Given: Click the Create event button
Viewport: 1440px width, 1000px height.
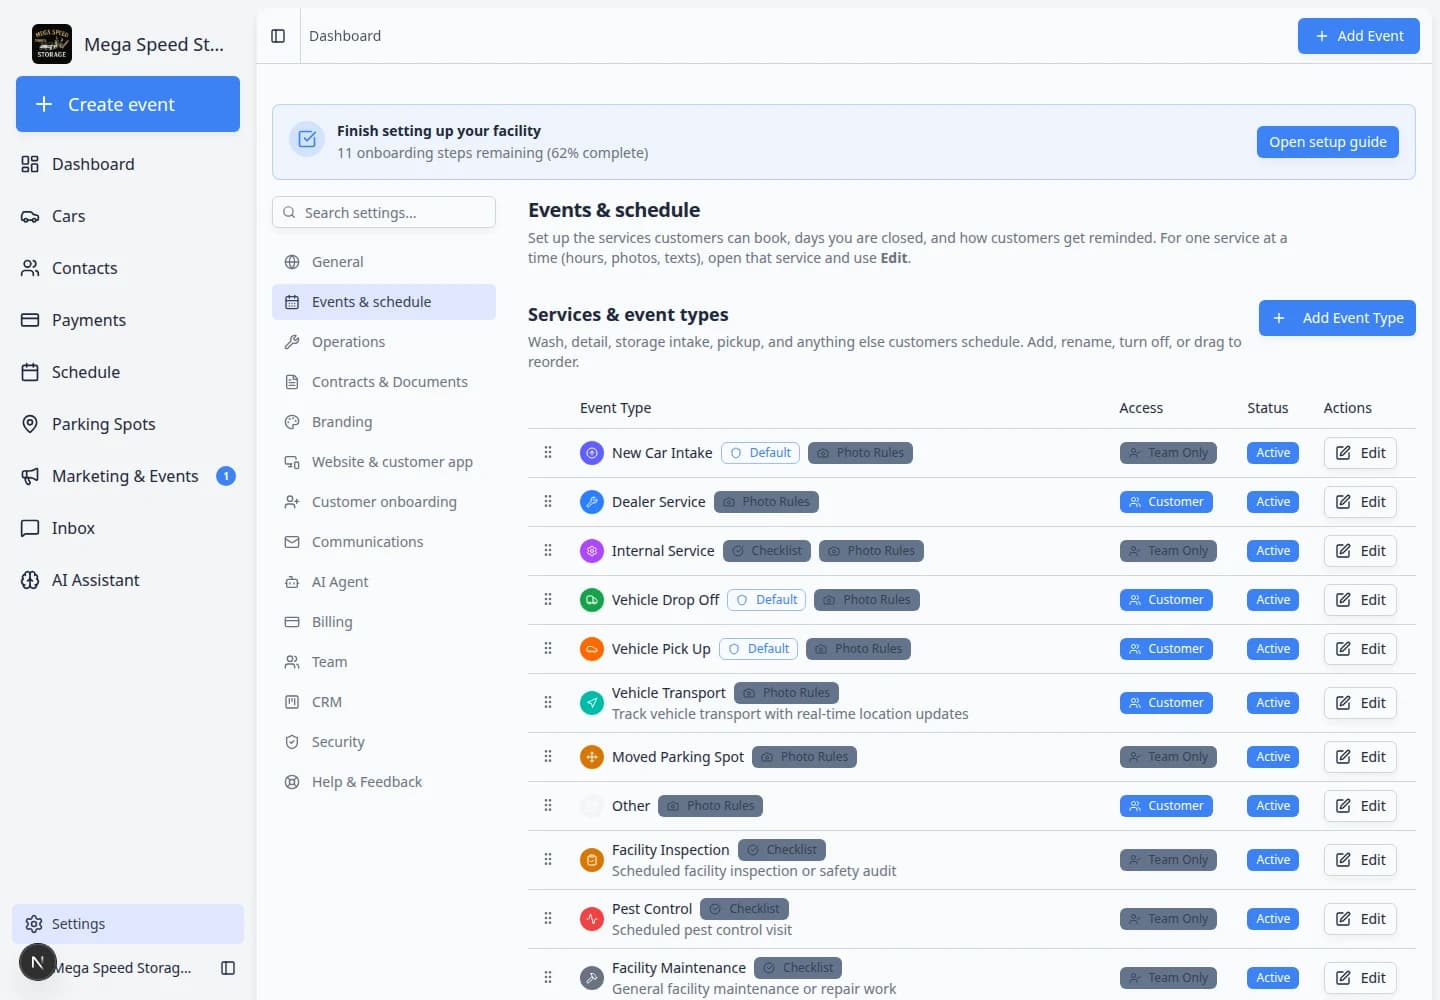Looking at the screenshot, I should pos(128,104).
